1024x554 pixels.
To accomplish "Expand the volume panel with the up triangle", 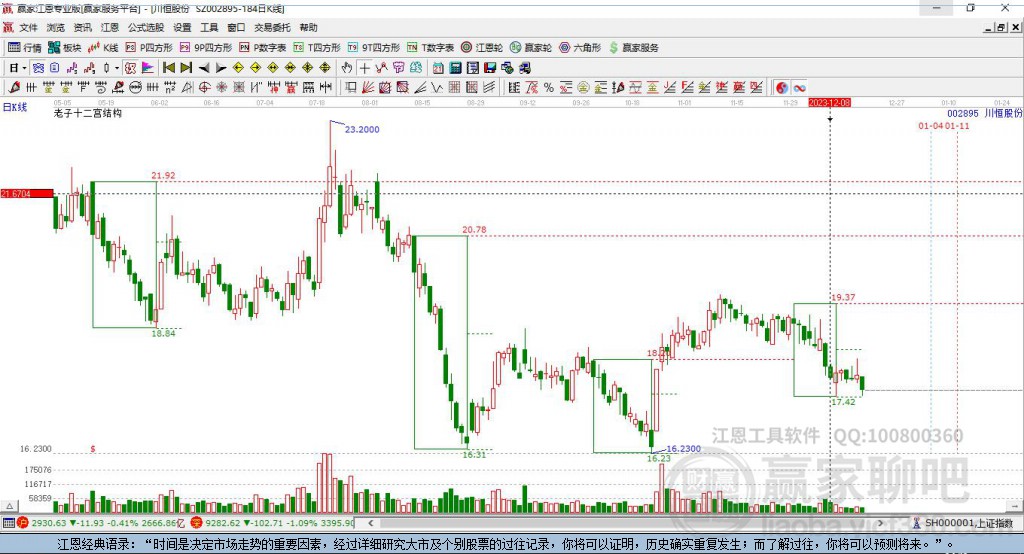I will [x=9, y=506].
